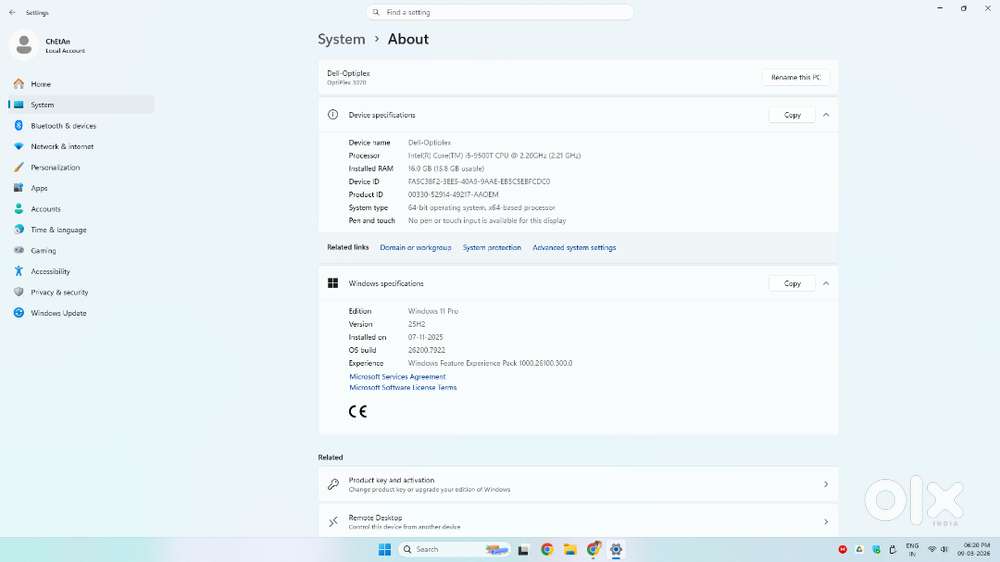Click the ChEtAn user account avatar

[x=24, y=45]
